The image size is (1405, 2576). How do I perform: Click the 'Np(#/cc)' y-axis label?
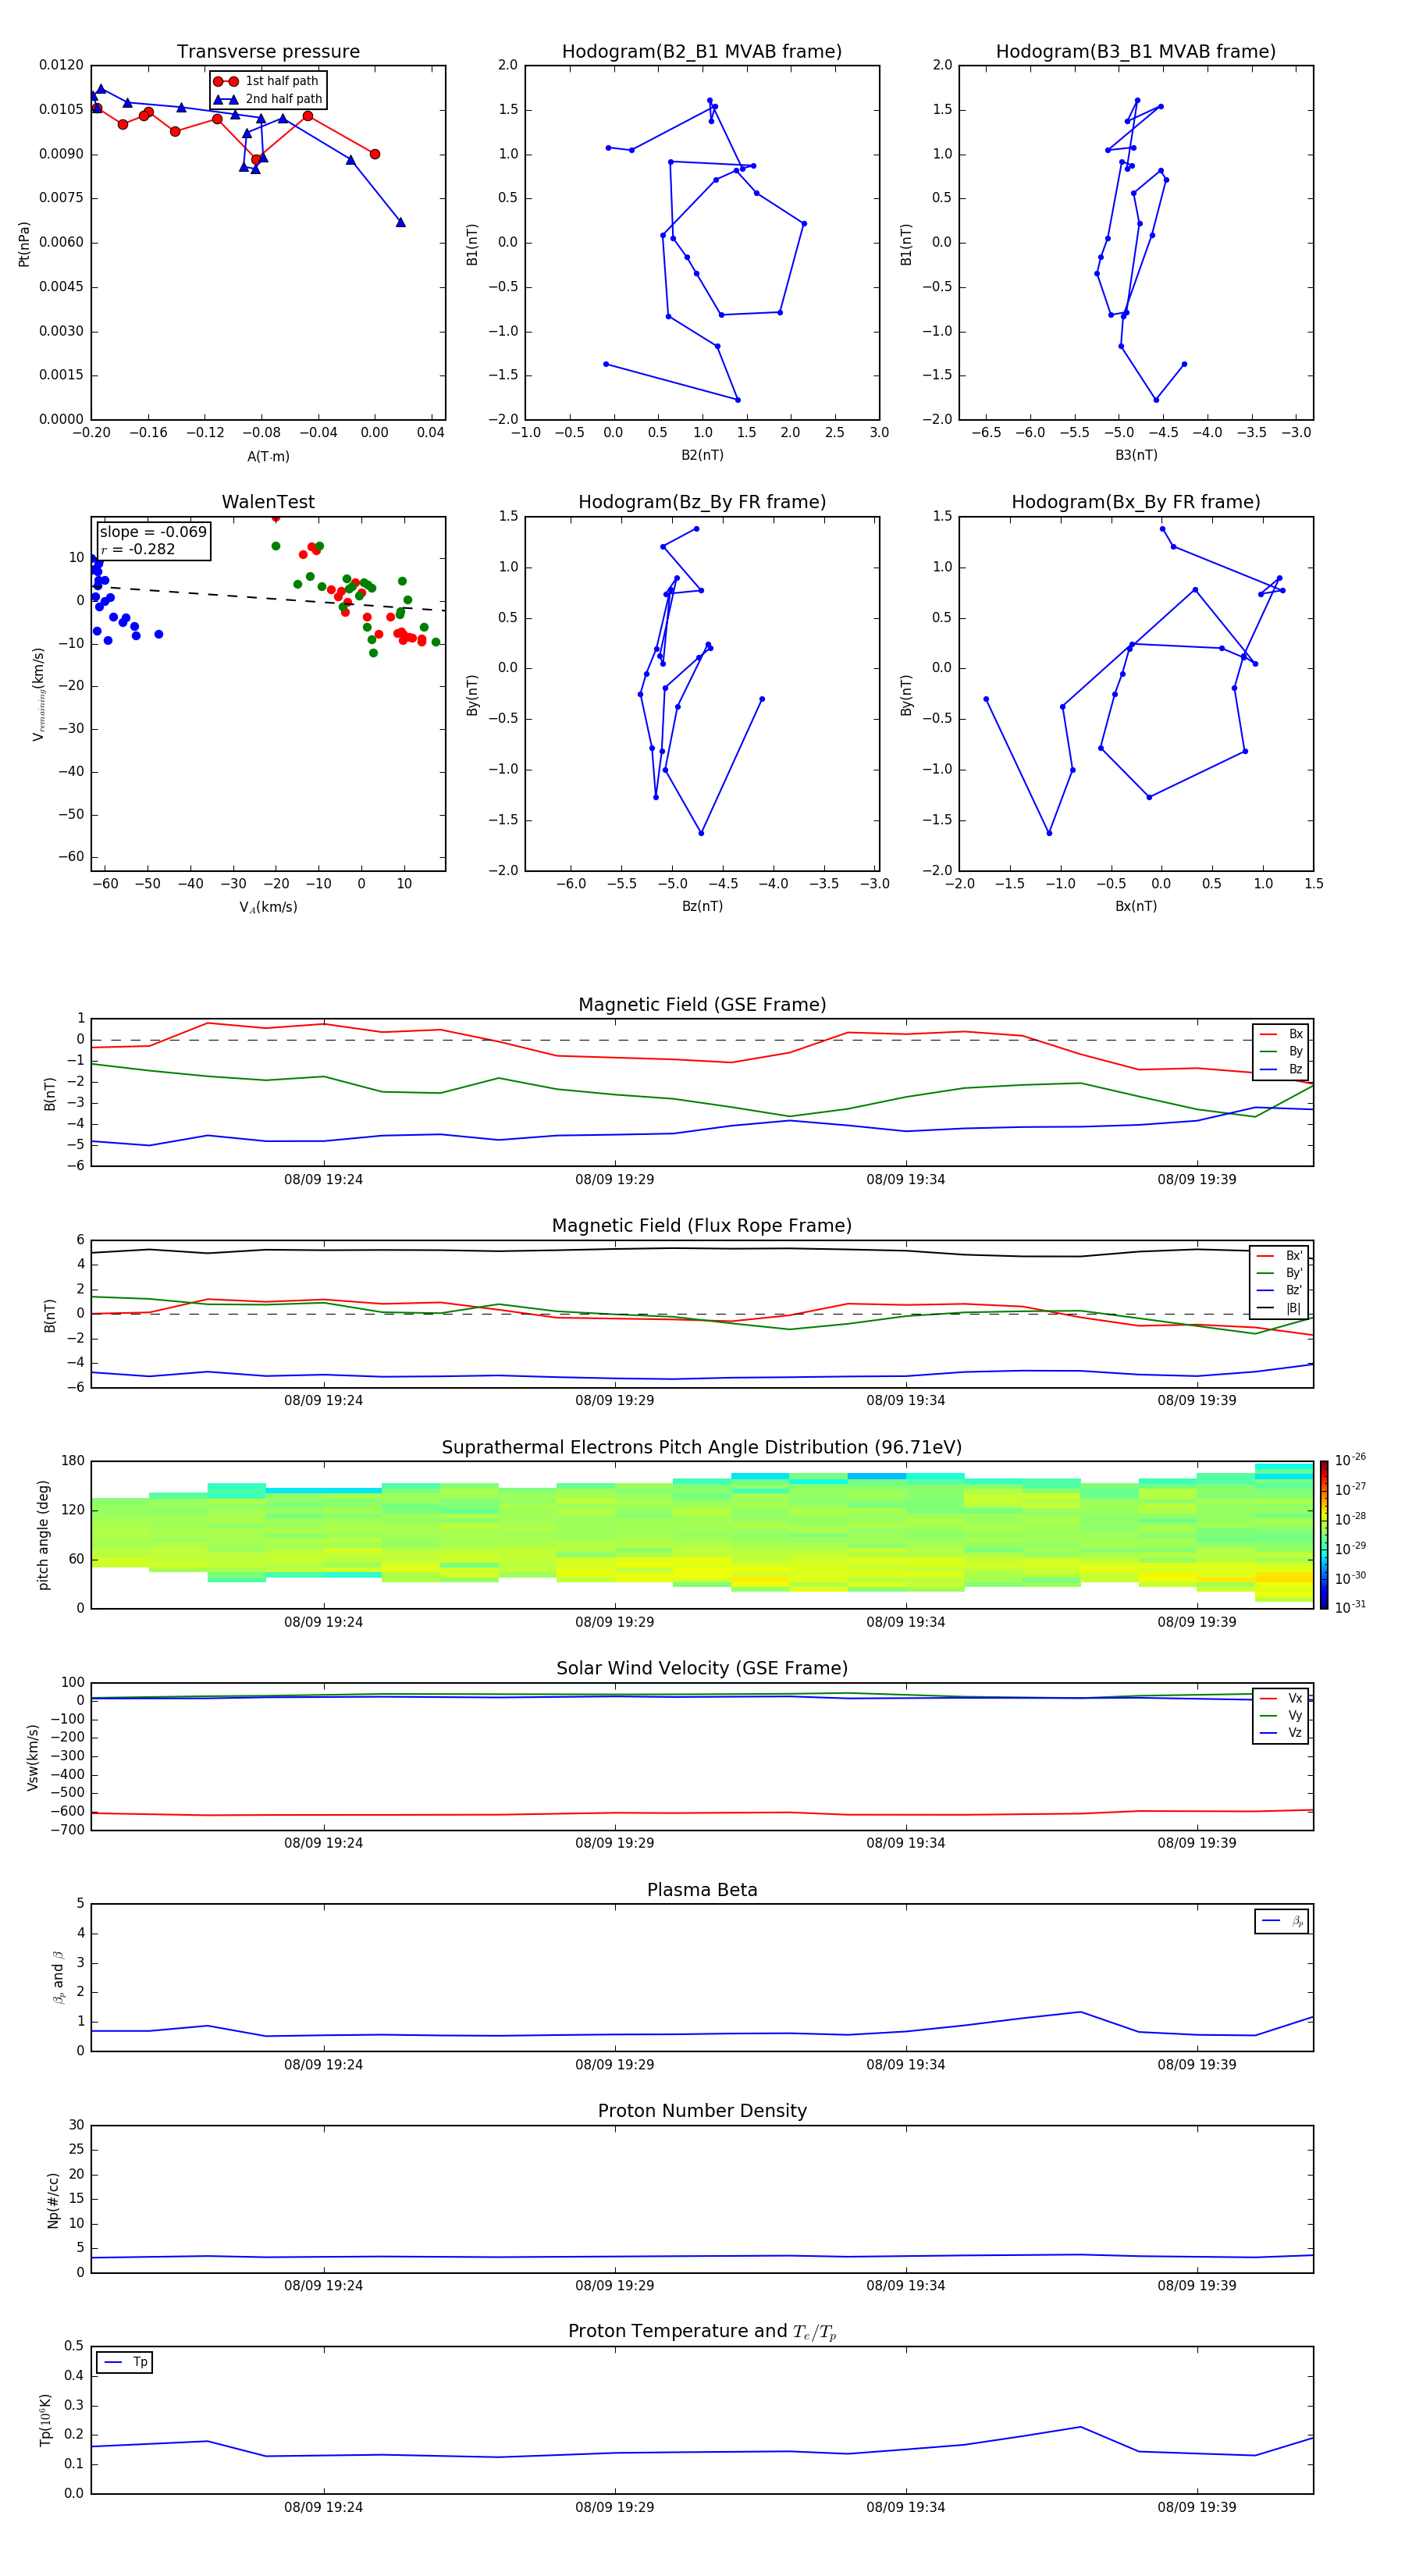[53, 2200]
